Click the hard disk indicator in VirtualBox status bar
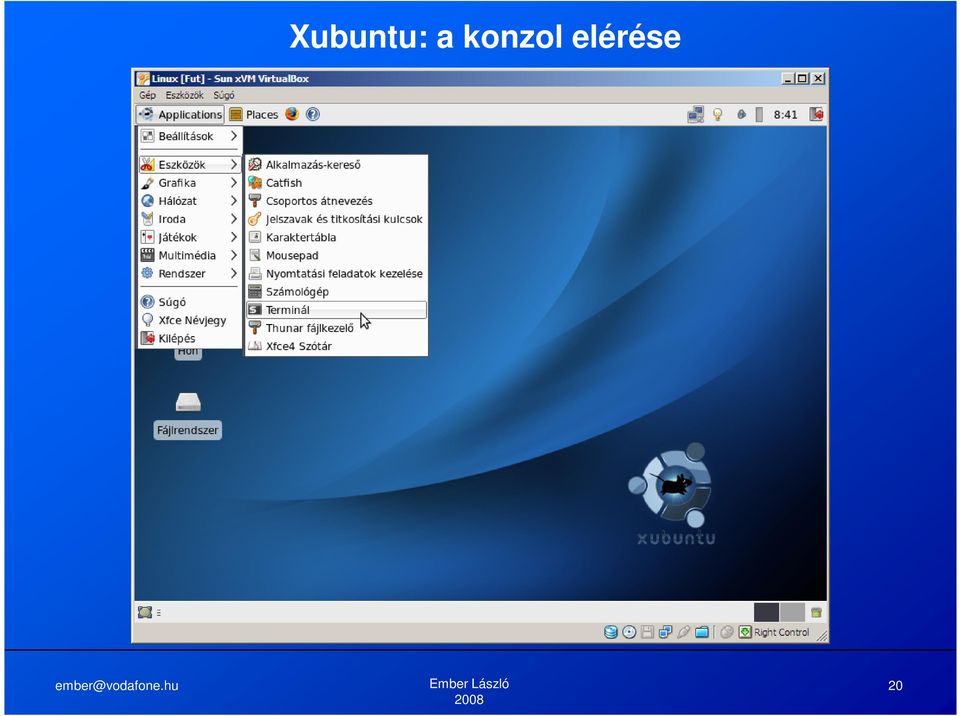This screenshot has height=716, width=960. click(610, 632)
